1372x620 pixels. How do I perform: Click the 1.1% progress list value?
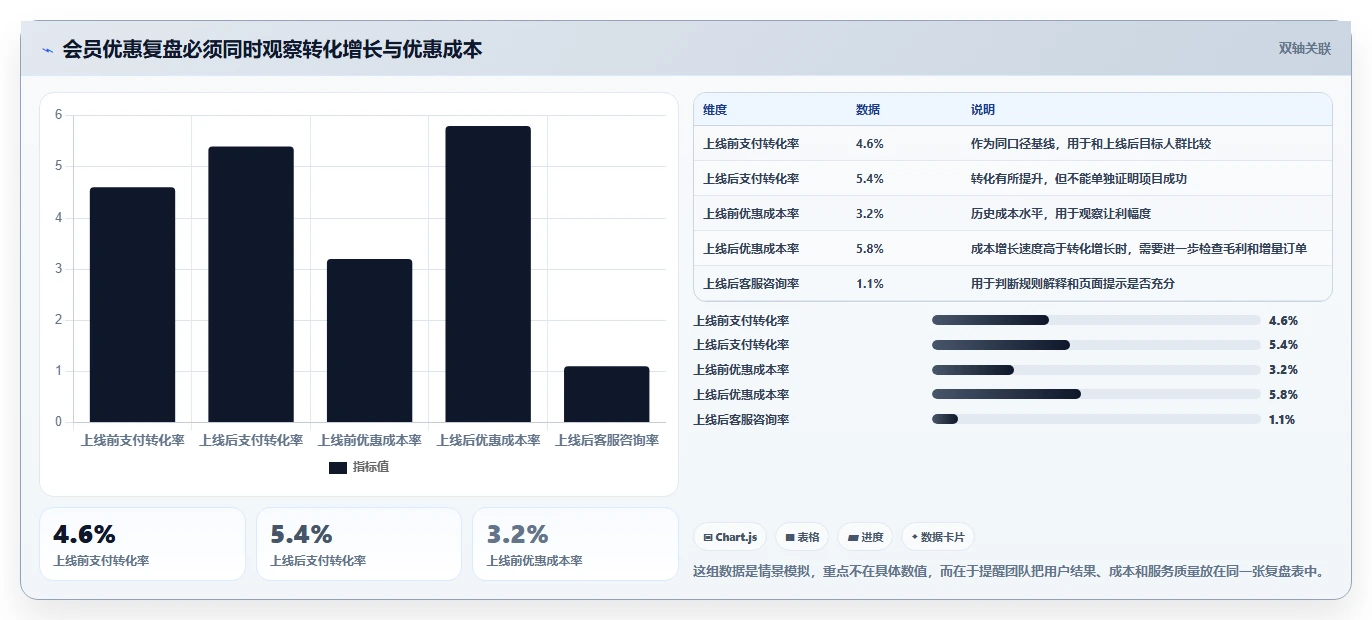point(1282,420)
